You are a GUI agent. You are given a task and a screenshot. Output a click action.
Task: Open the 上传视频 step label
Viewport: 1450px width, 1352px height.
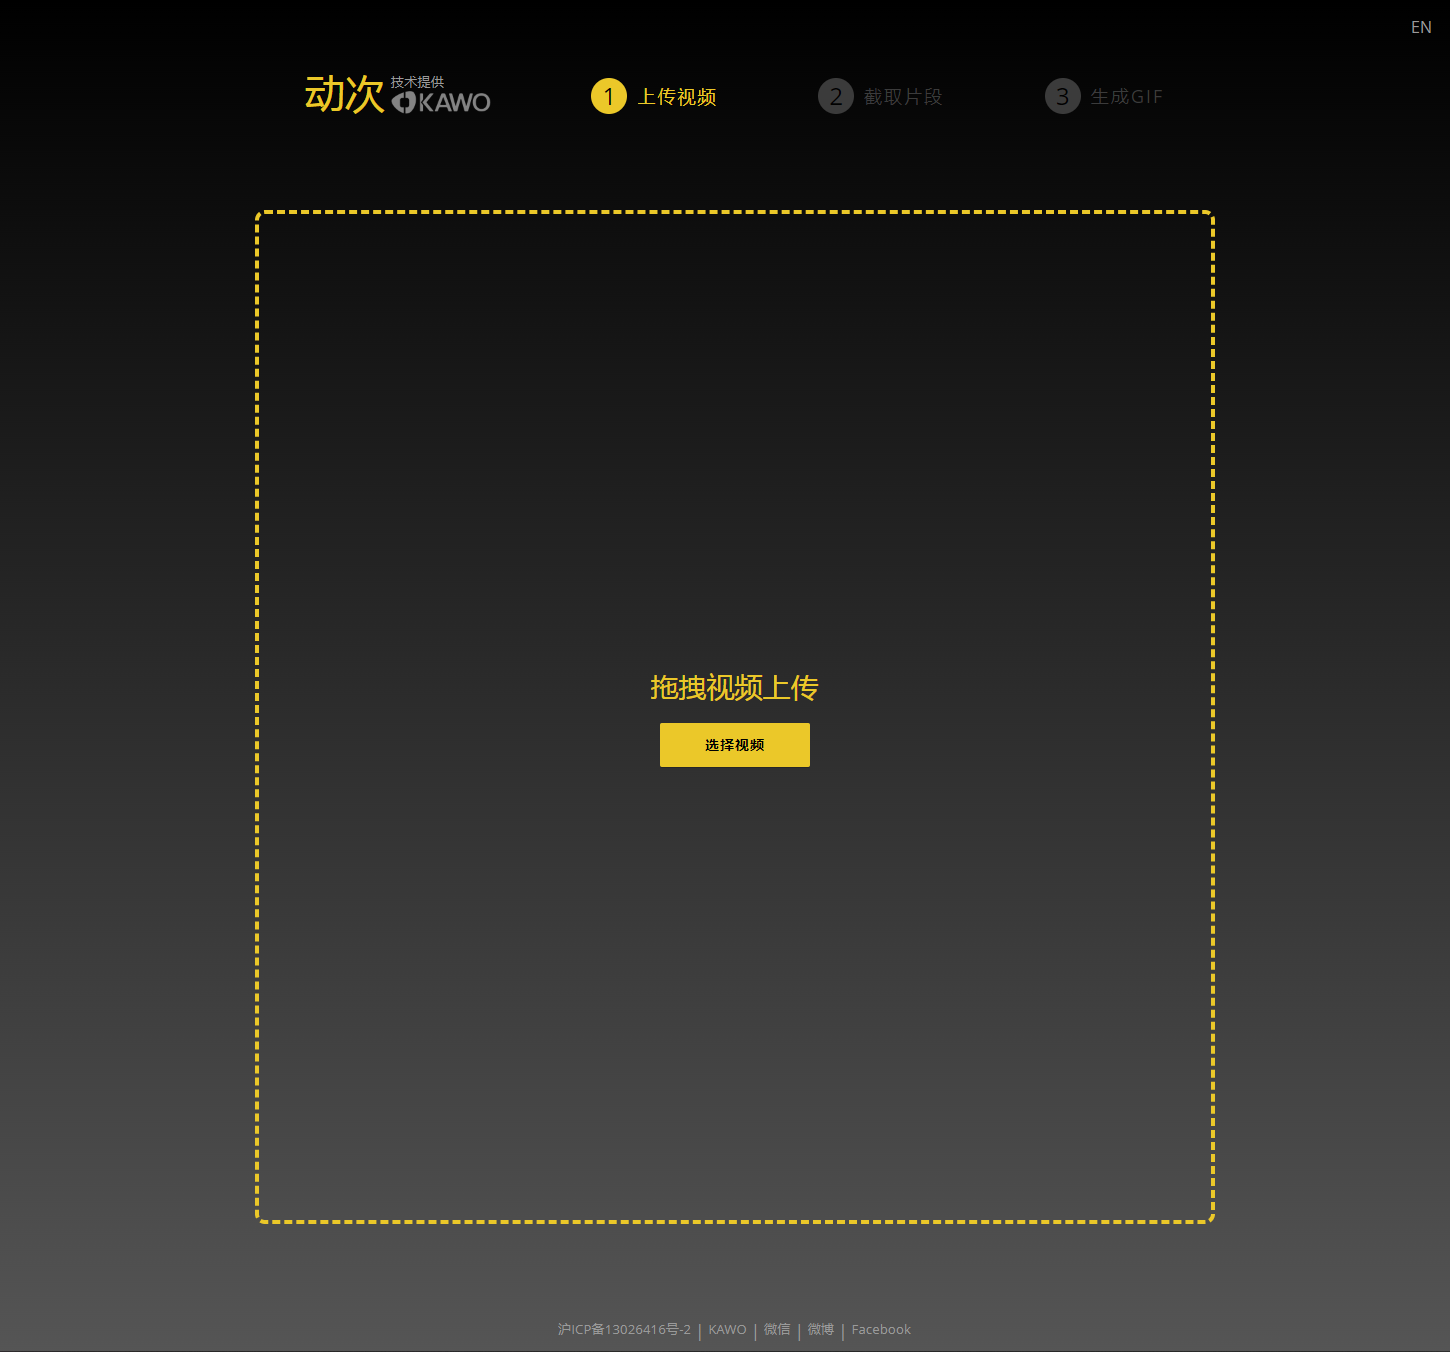click(x=677, y=97)
